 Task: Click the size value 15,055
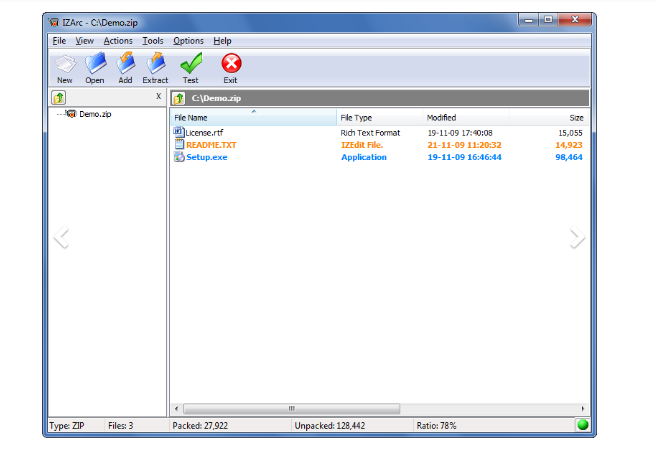(x=570, y=133)
